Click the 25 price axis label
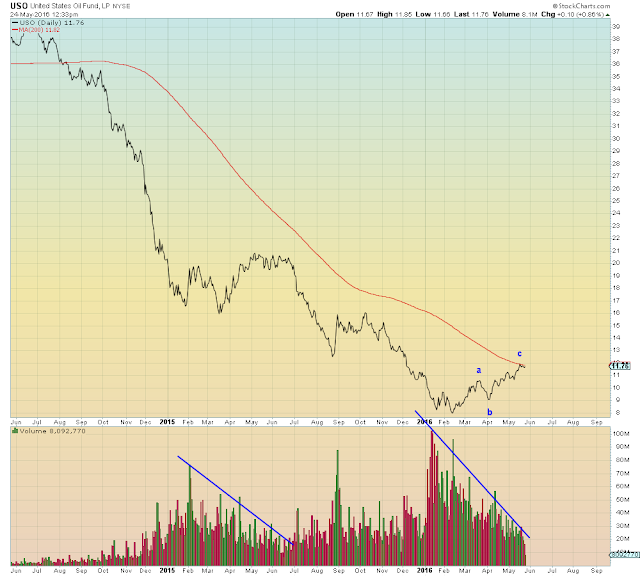The width and height of the screenshot is (640, 576). (x=616, y=201)
